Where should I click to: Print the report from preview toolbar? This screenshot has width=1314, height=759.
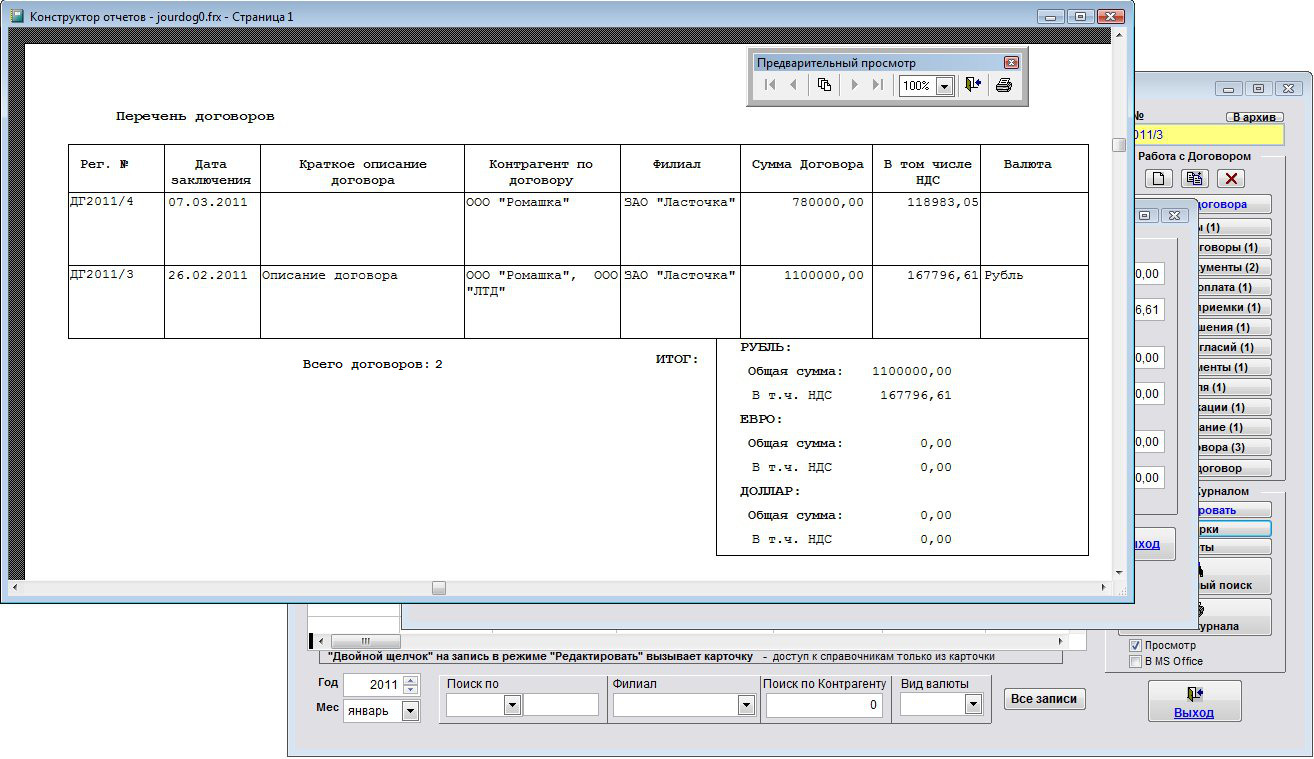coord(1004,86)
